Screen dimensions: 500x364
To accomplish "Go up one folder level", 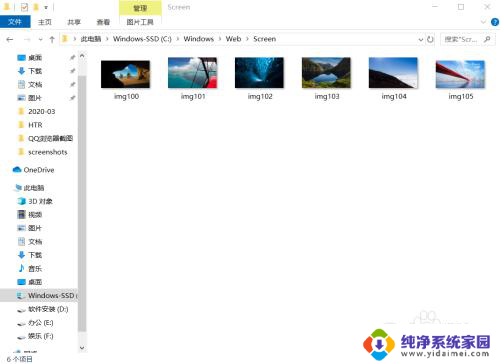I will (x=52, y=39).
